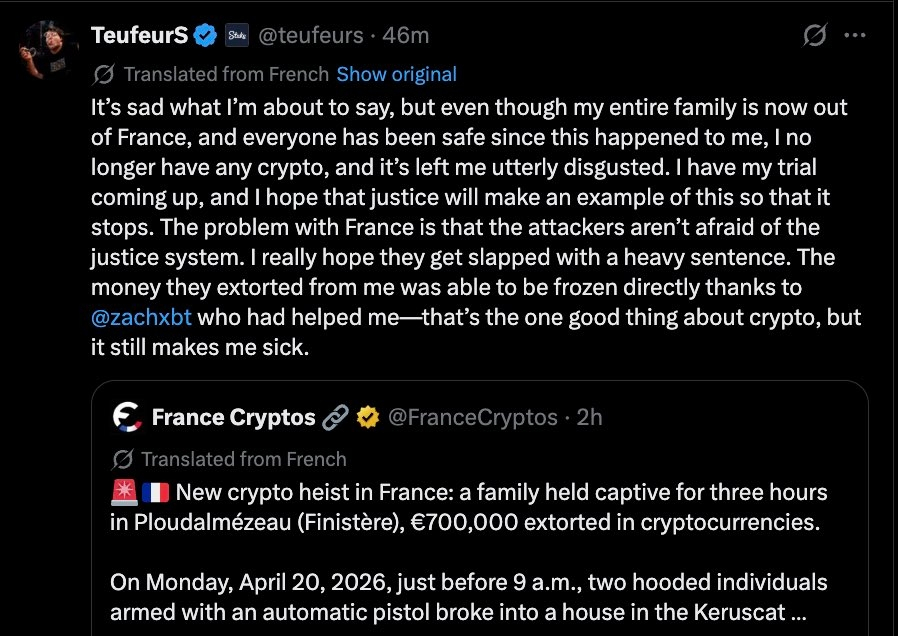Viewport: 898px width, 636px height.
Task: Show original French text of the post
Action: click(x=396, y=74)
